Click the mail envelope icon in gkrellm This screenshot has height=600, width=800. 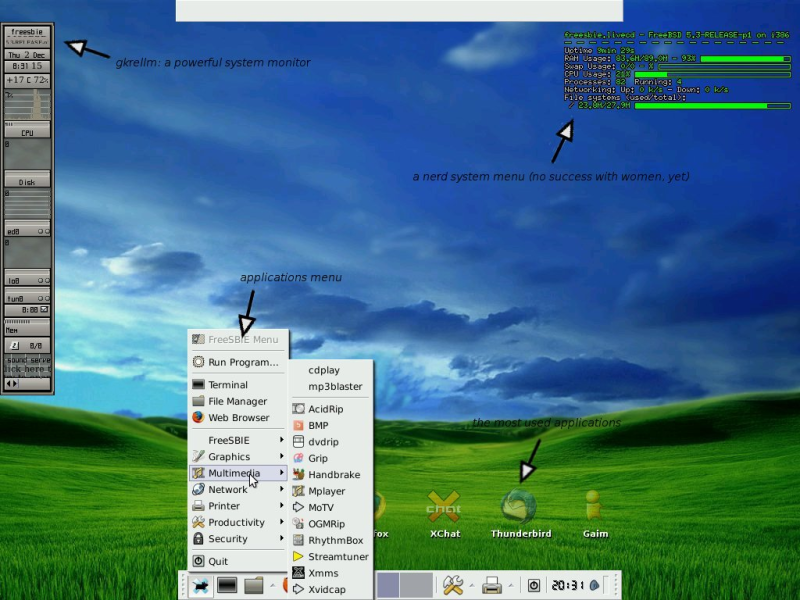click(x=44, y=309)
